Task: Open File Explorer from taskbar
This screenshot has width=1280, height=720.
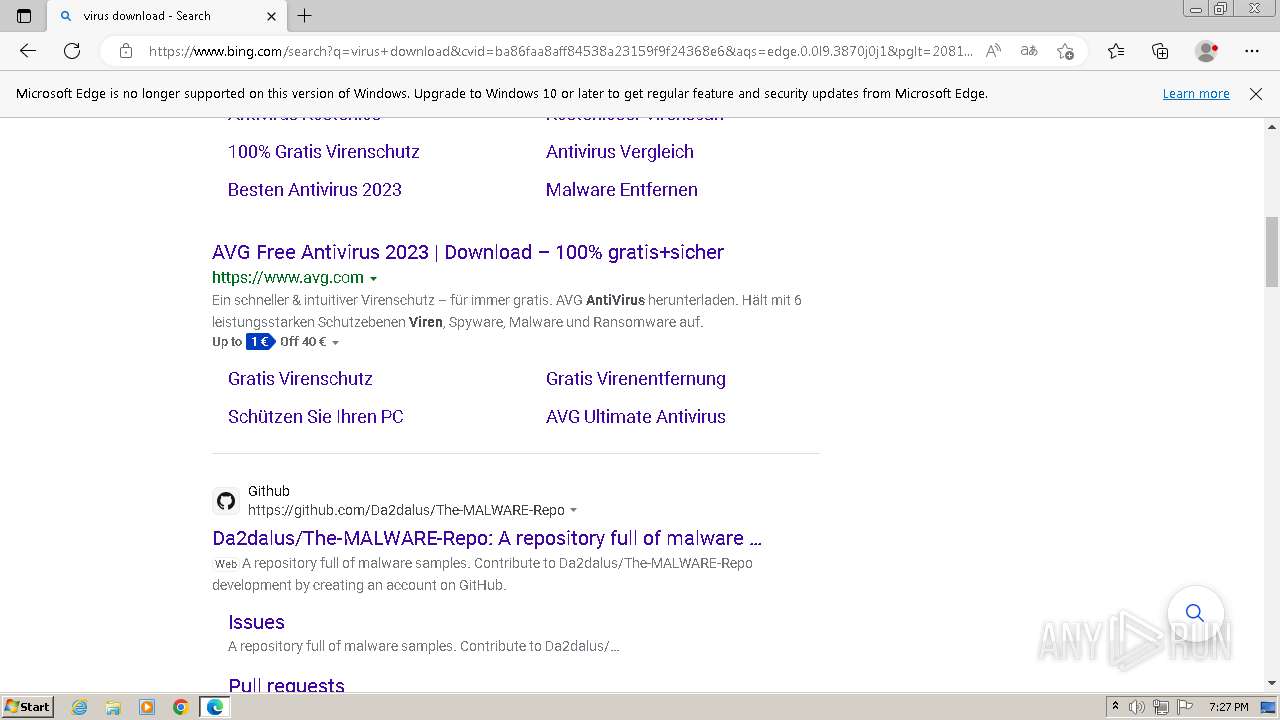Action: point(113,707)
